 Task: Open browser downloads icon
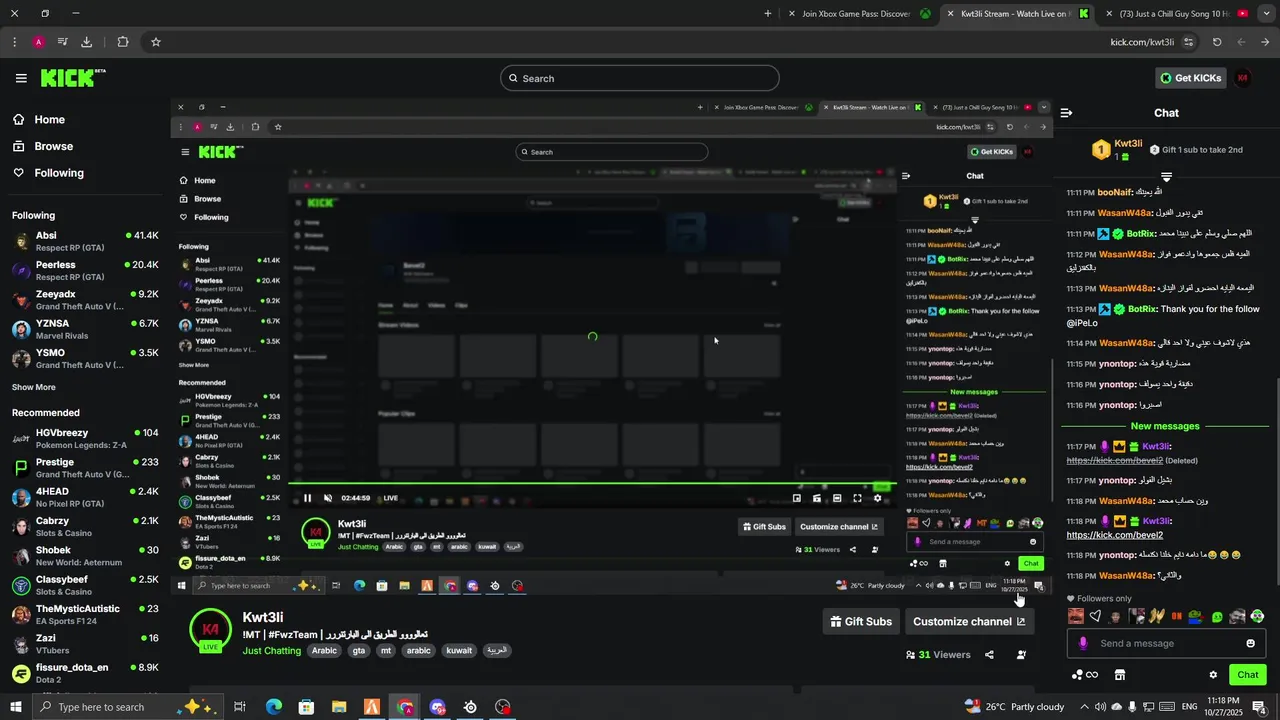tap(86, 42)
